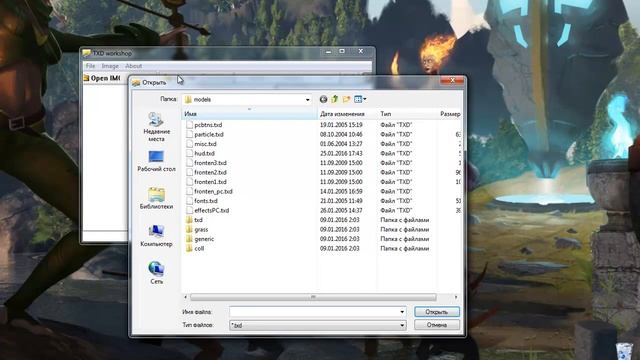This screenshot has height=360, width=640.
Task: Click the right arrow of the horizontal scrollbar
Action: tap(456, 297)
